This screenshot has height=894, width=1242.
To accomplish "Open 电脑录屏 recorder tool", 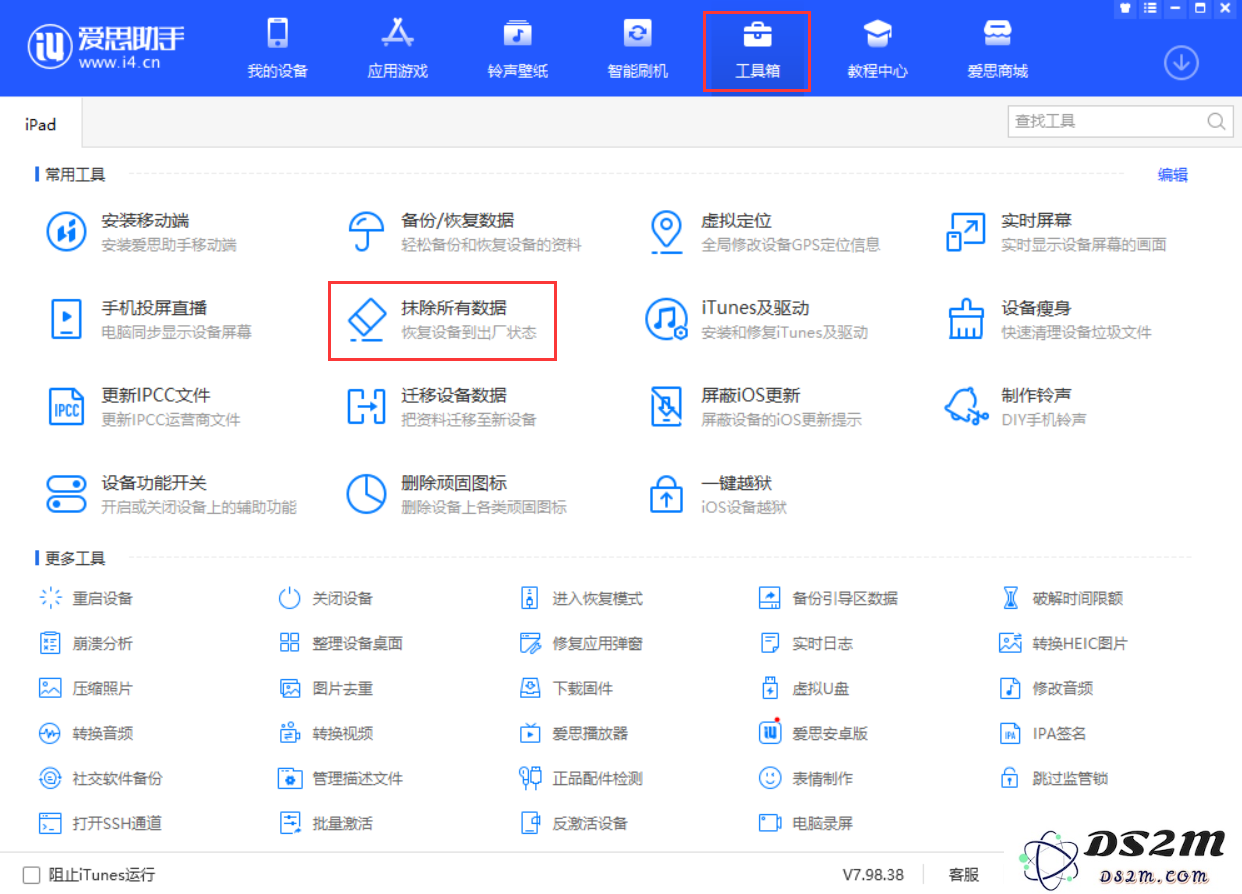I will click(806, 823).
